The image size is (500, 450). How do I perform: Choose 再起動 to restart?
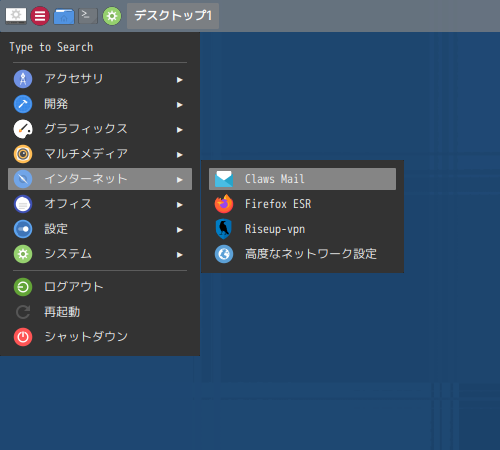pyautogui.click(x=100, y=312)
